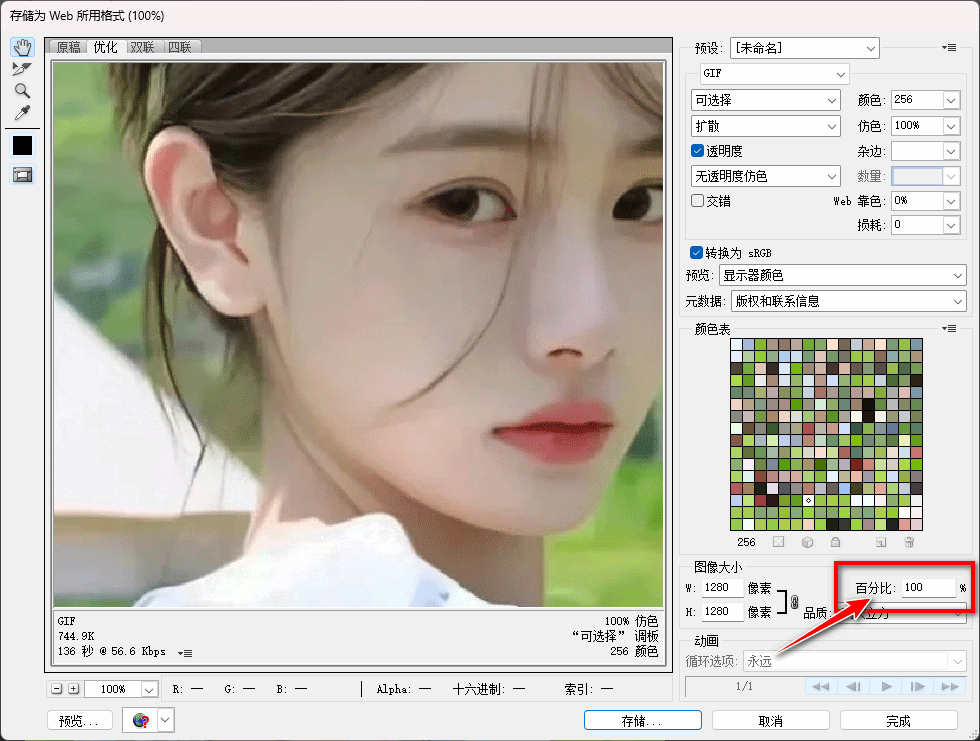Select the Eyedropper tool
Viewport: 980px width, 741px height.
pos(22,113)
